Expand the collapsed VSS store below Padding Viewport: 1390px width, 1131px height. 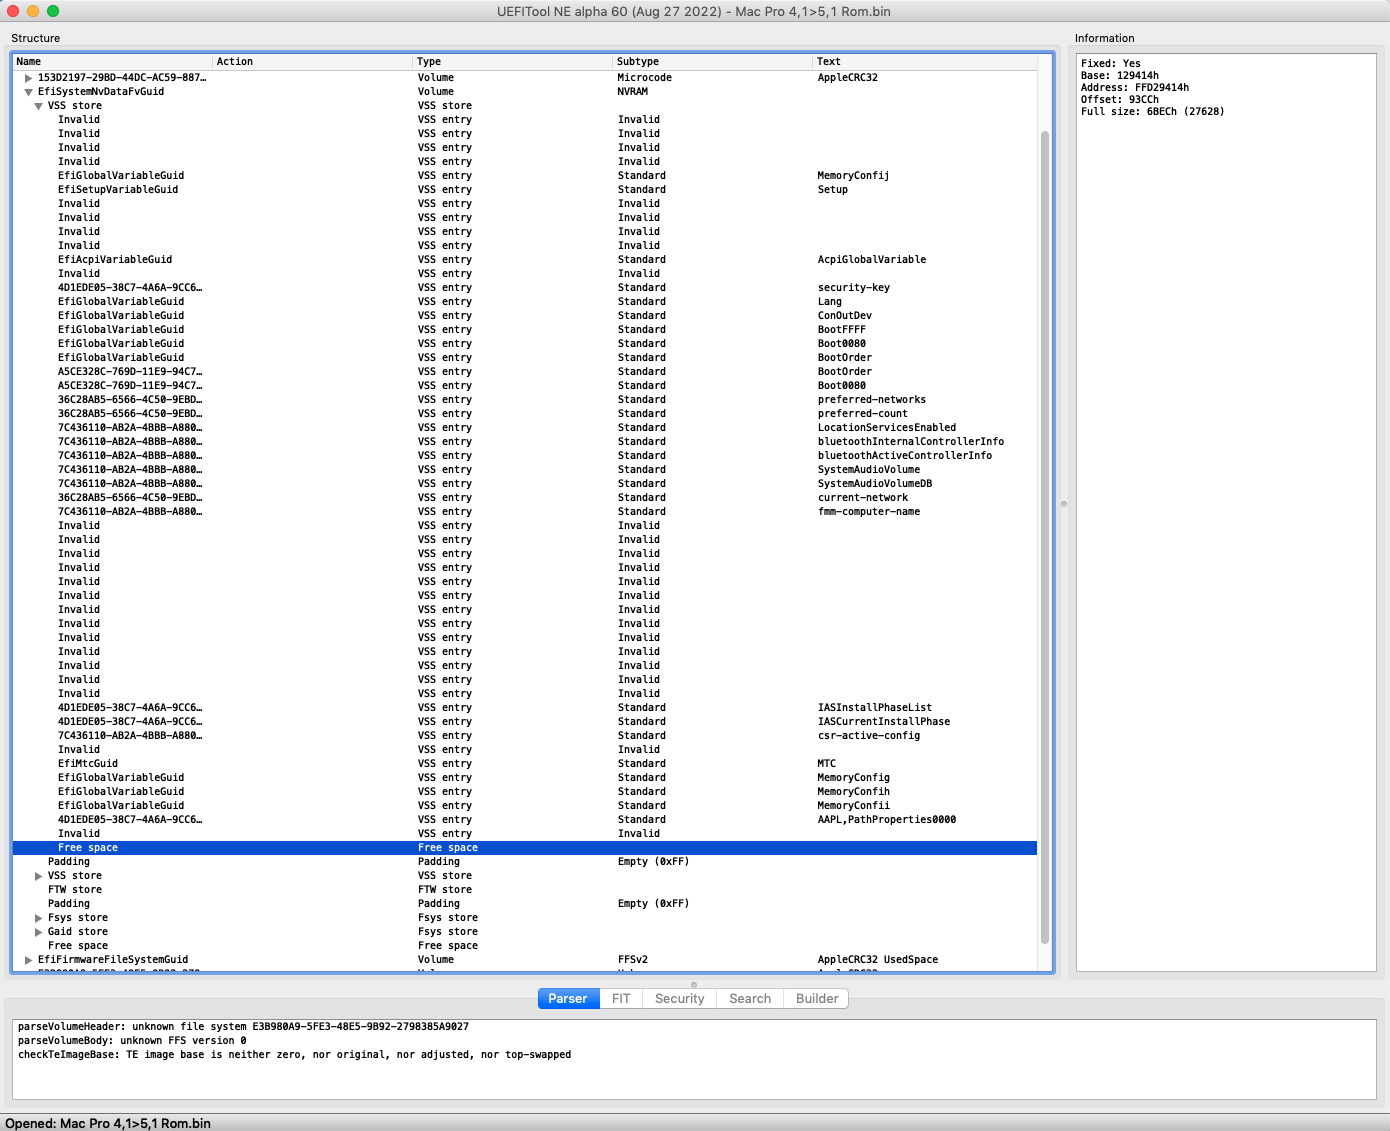pos(38,876)
